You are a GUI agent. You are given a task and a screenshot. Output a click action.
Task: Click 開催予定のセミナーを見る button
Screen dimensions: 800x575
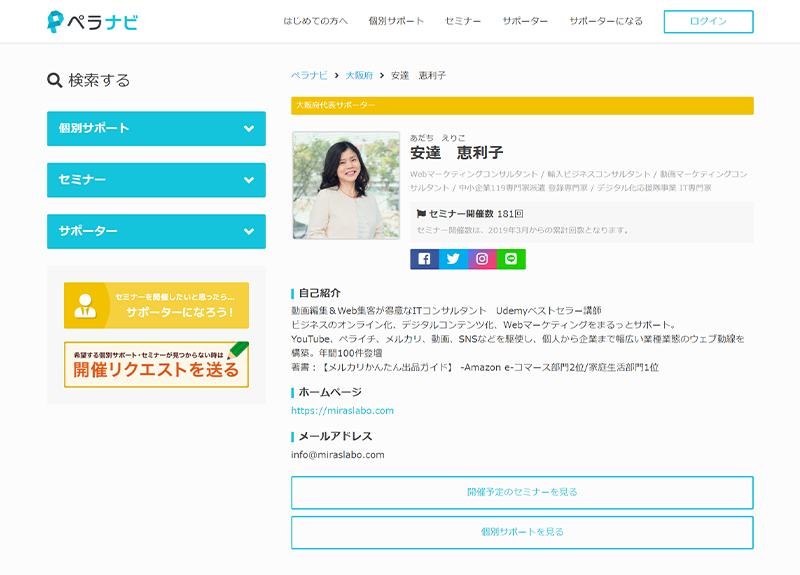coord(522,492)
